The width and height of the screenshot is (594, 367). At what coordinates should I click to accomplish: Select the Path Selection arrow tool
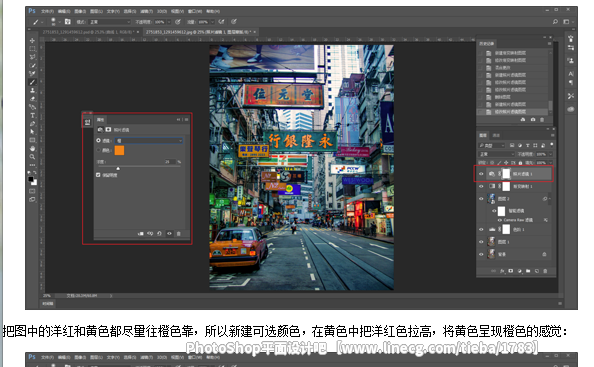[33, 132]
